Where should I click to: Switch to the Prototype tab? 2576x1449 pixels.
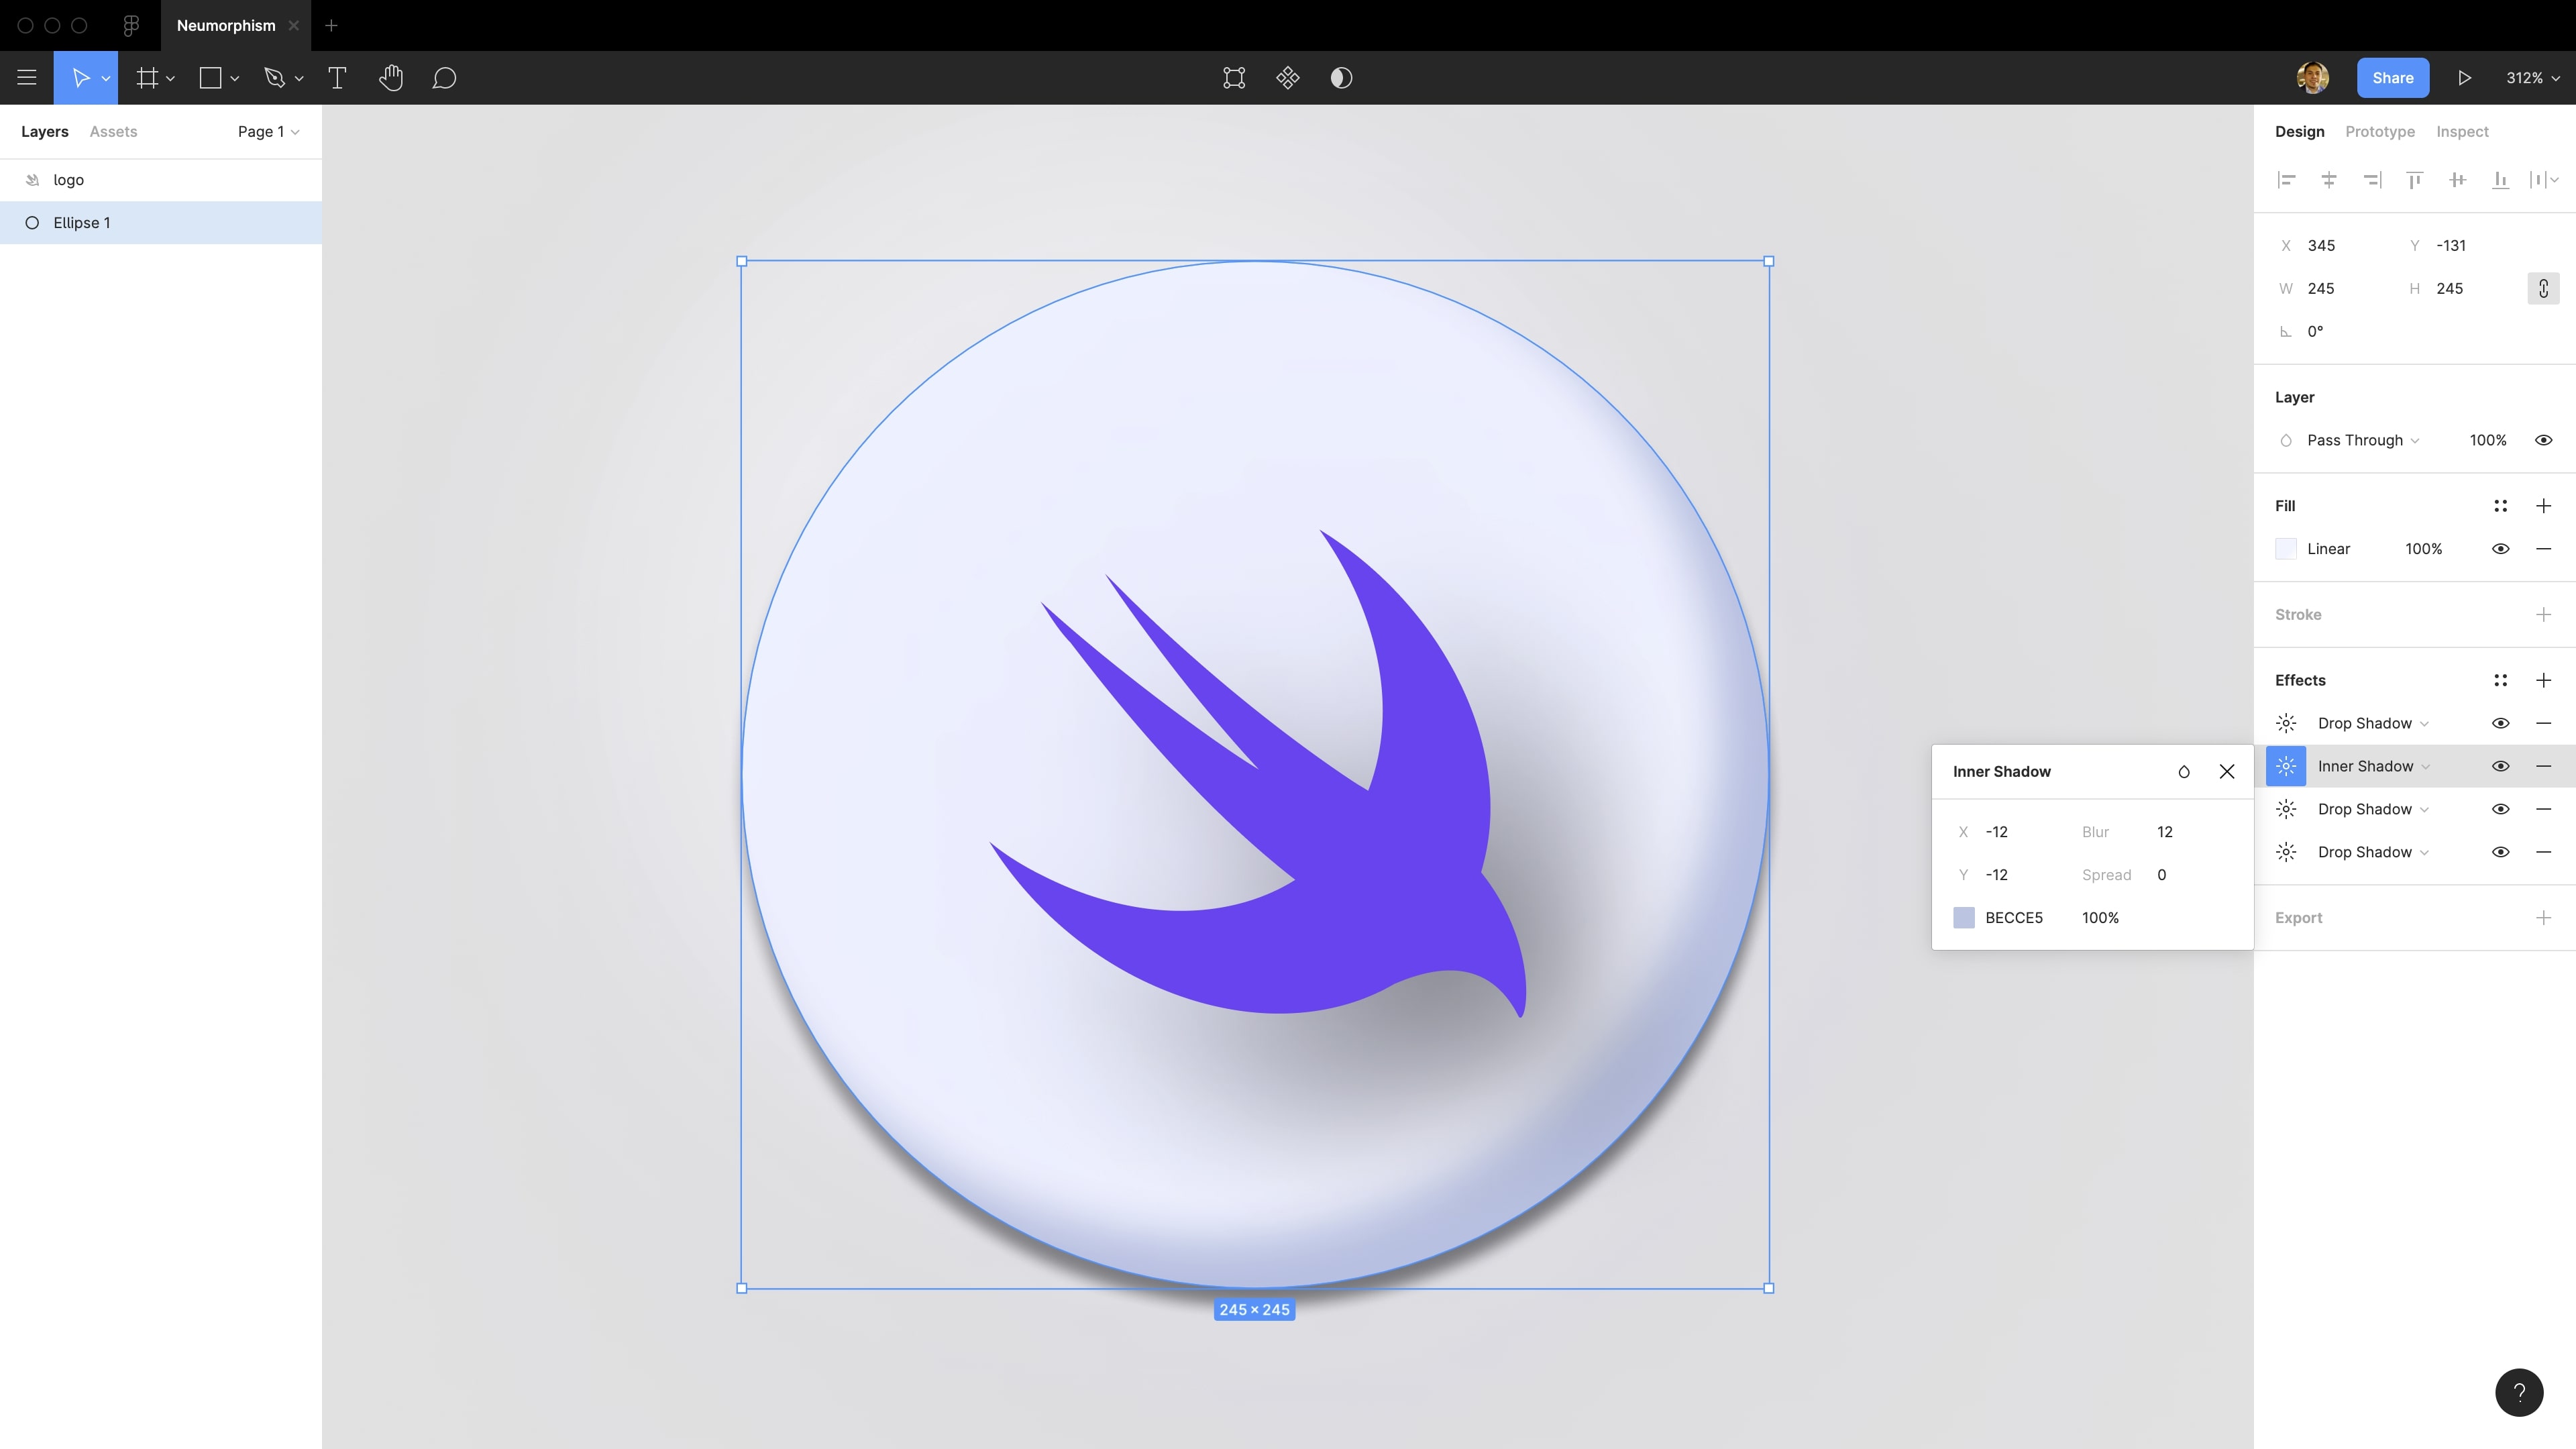[2379, 132]
